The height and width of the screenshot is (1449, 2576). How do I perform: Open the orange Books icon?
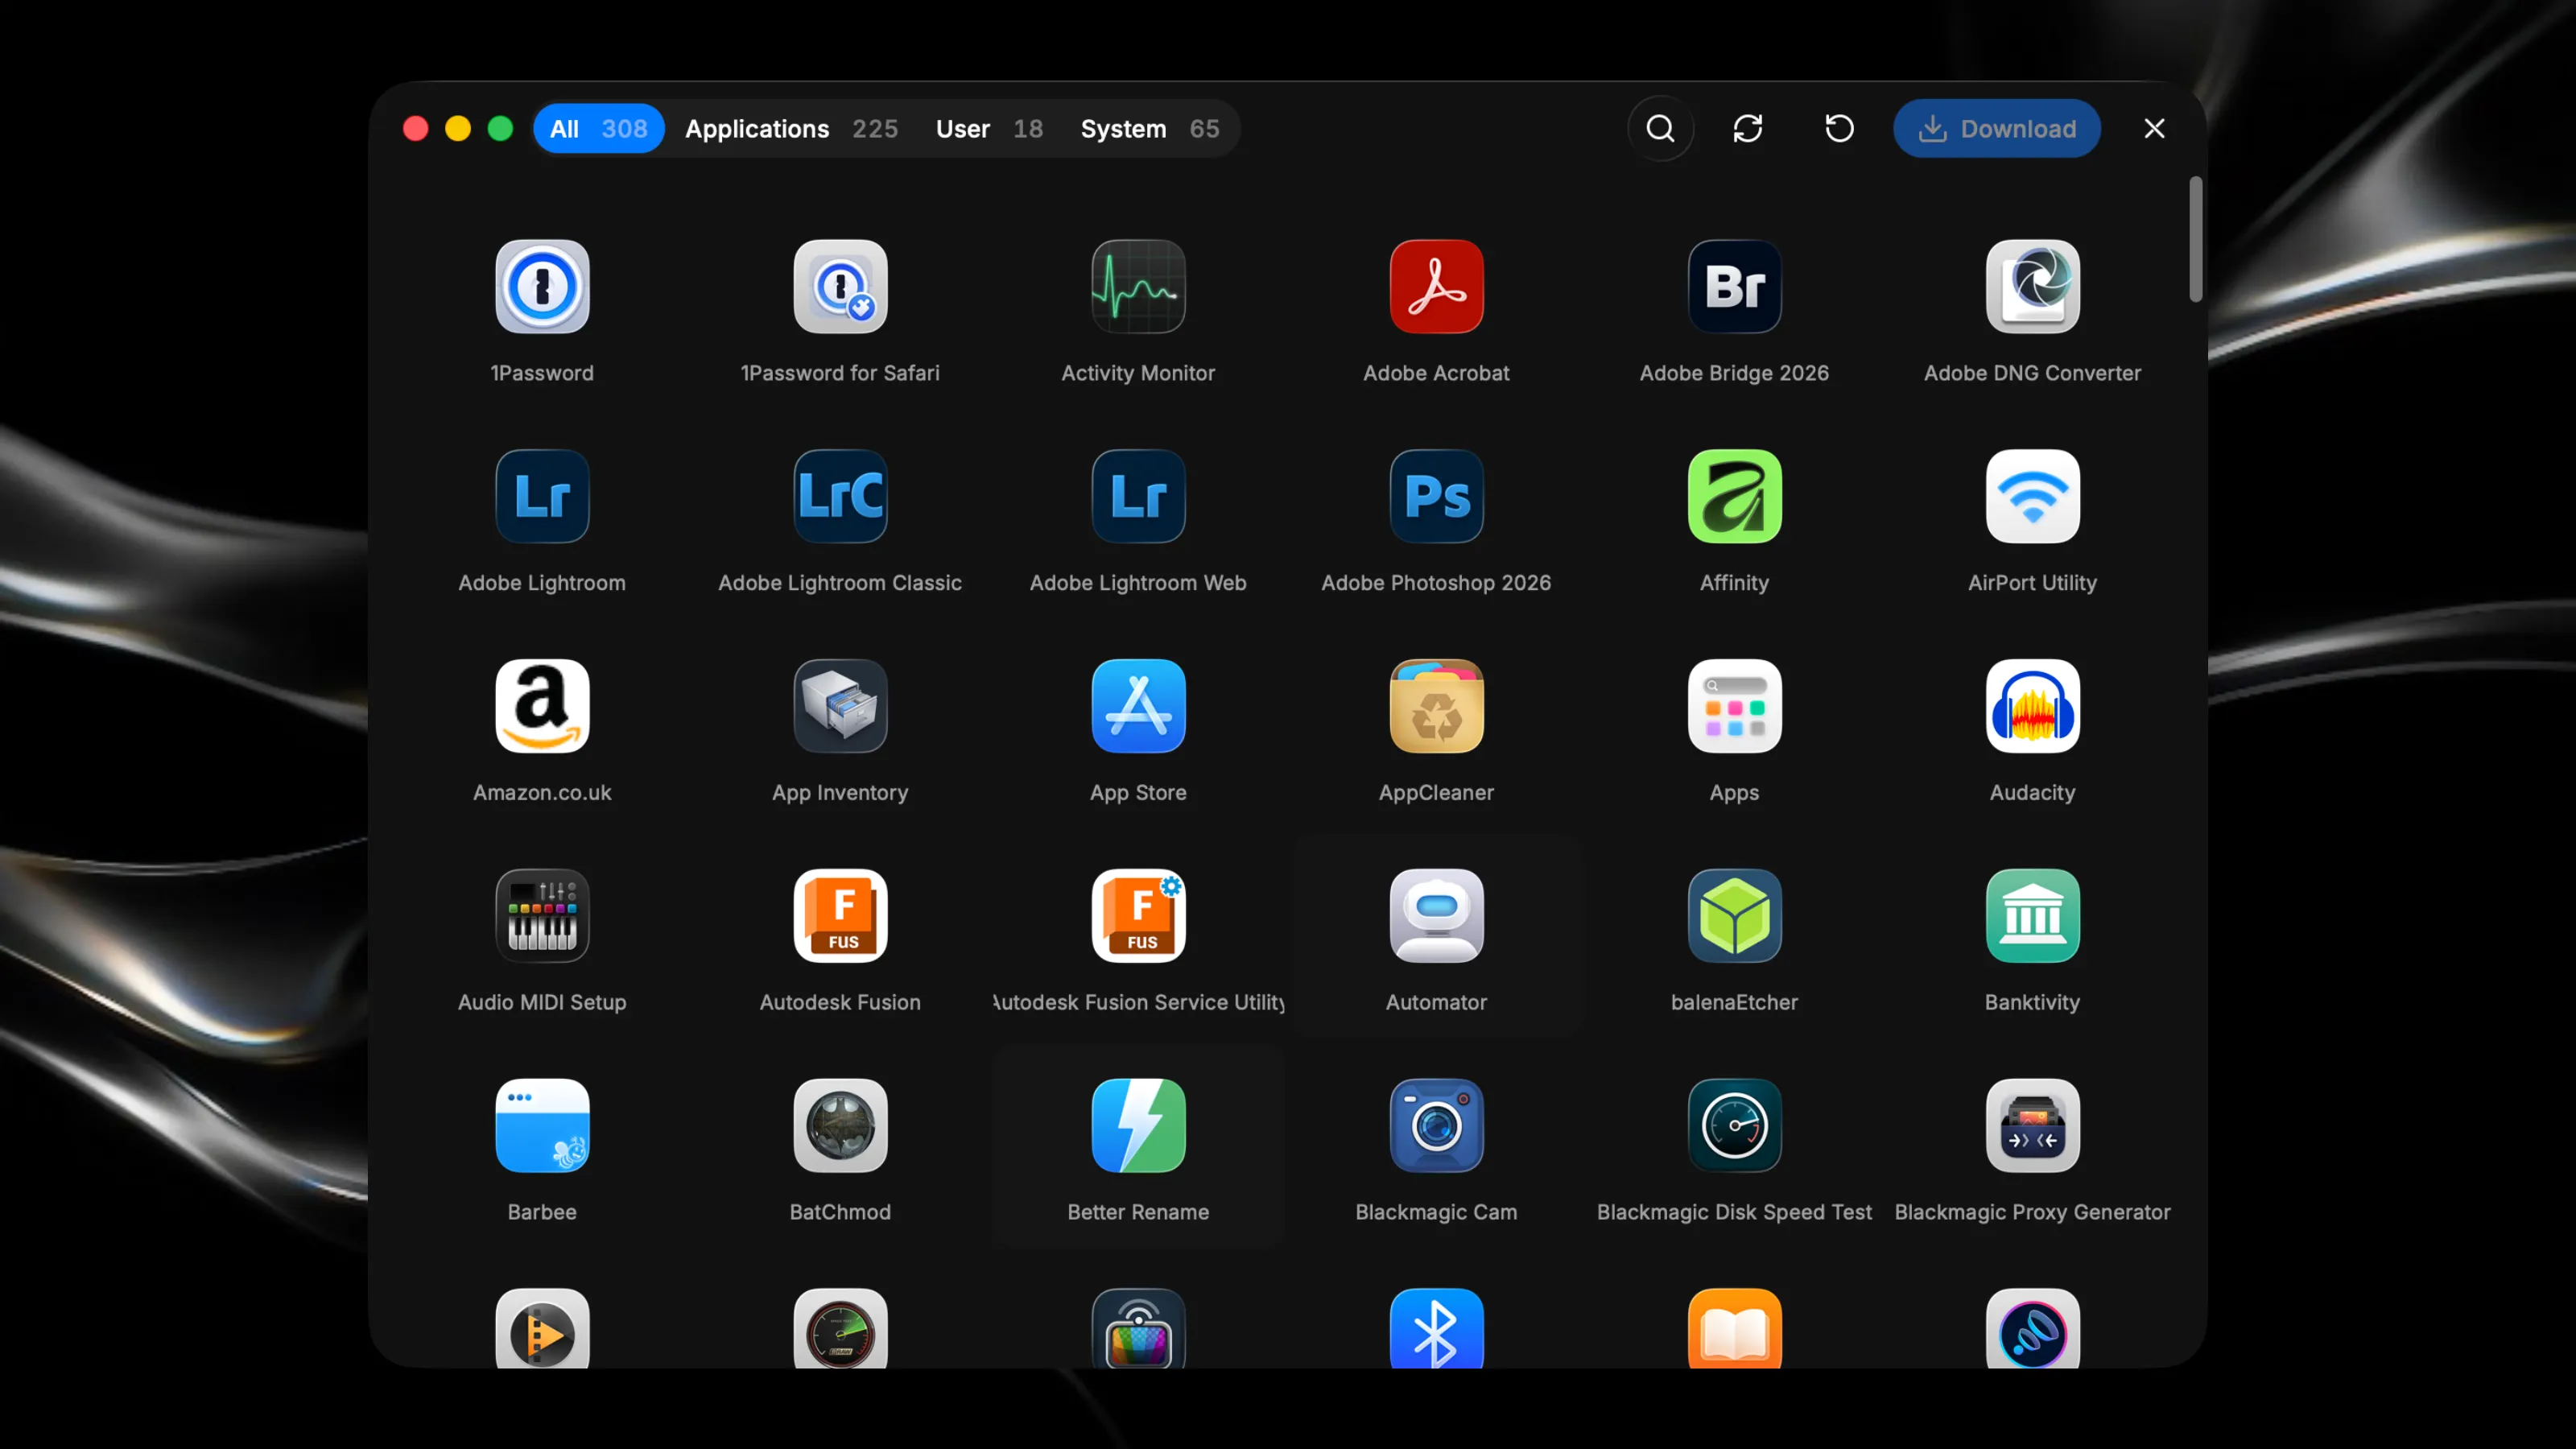[x=1734, y=1328]
